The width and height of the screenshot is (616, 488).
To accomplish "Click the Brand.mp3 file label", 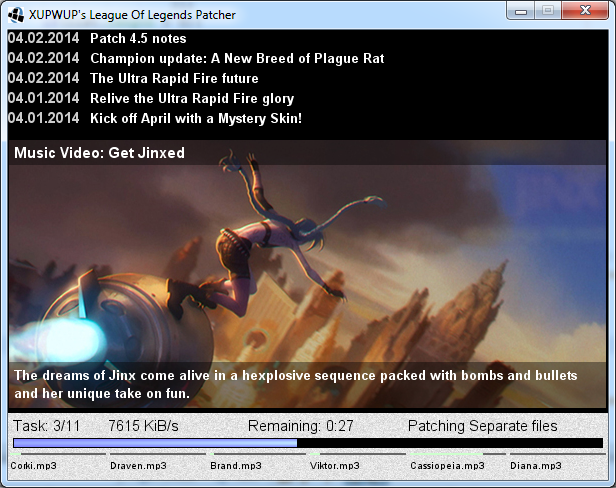I will (x=236, y=466).
